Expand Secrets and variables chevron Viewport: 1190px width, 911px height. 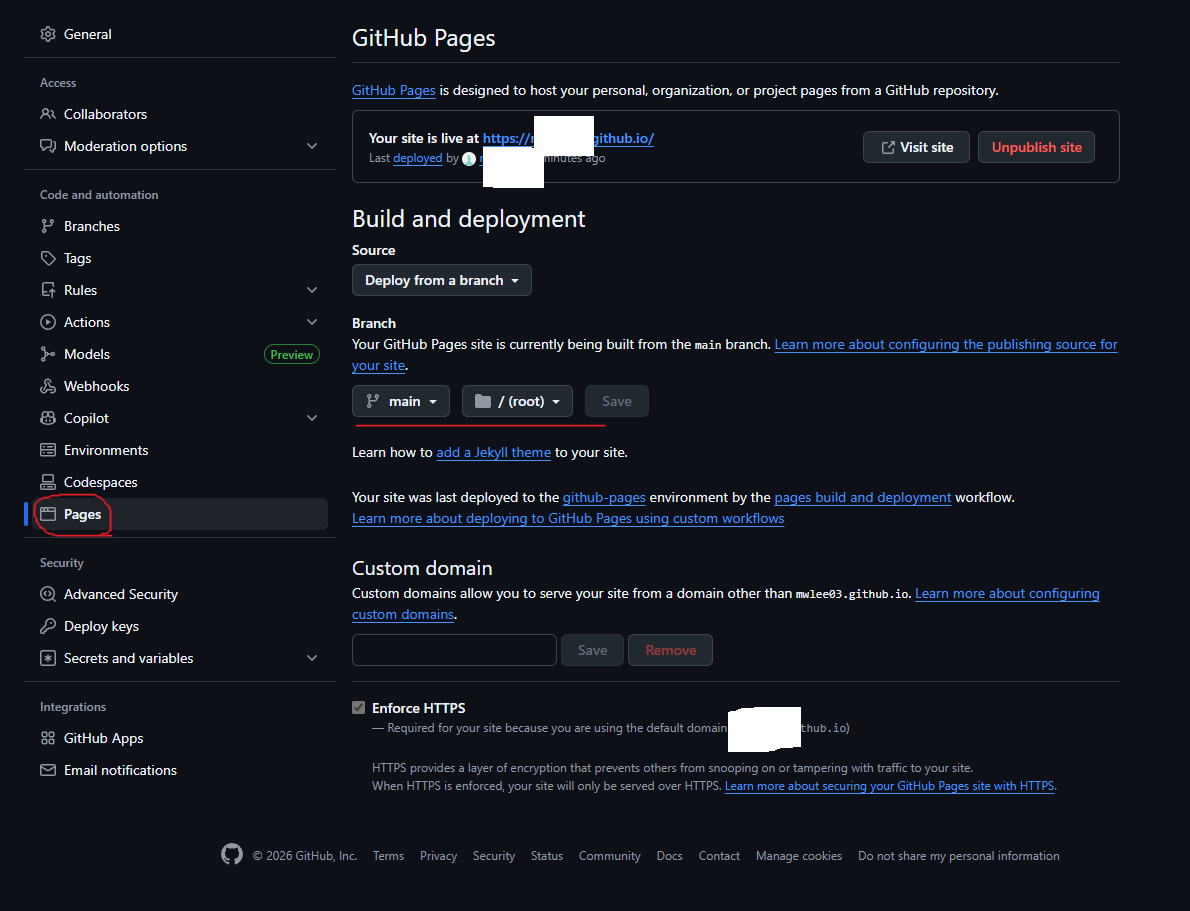(x=312, y=658)
